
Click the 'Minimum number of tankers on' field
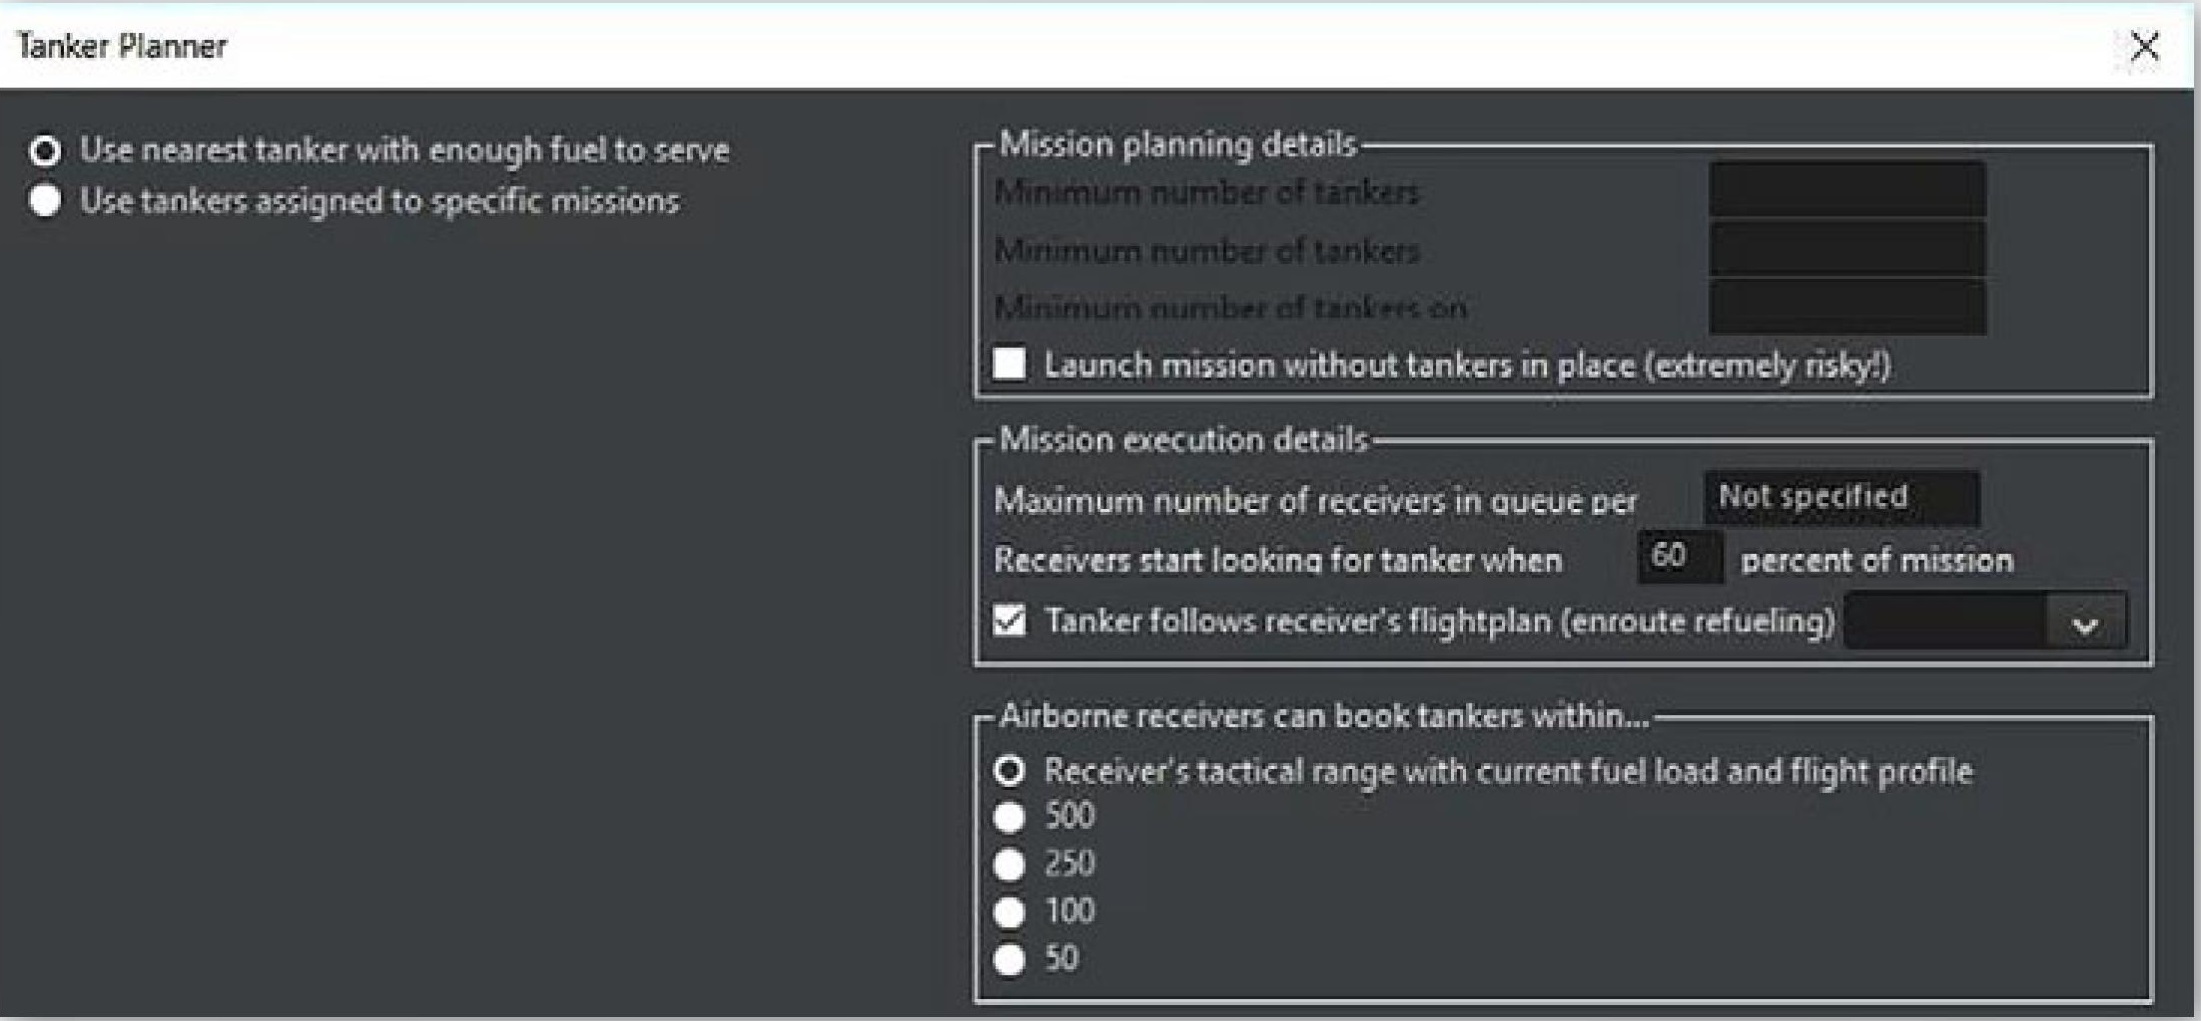tap(1847, 306)
